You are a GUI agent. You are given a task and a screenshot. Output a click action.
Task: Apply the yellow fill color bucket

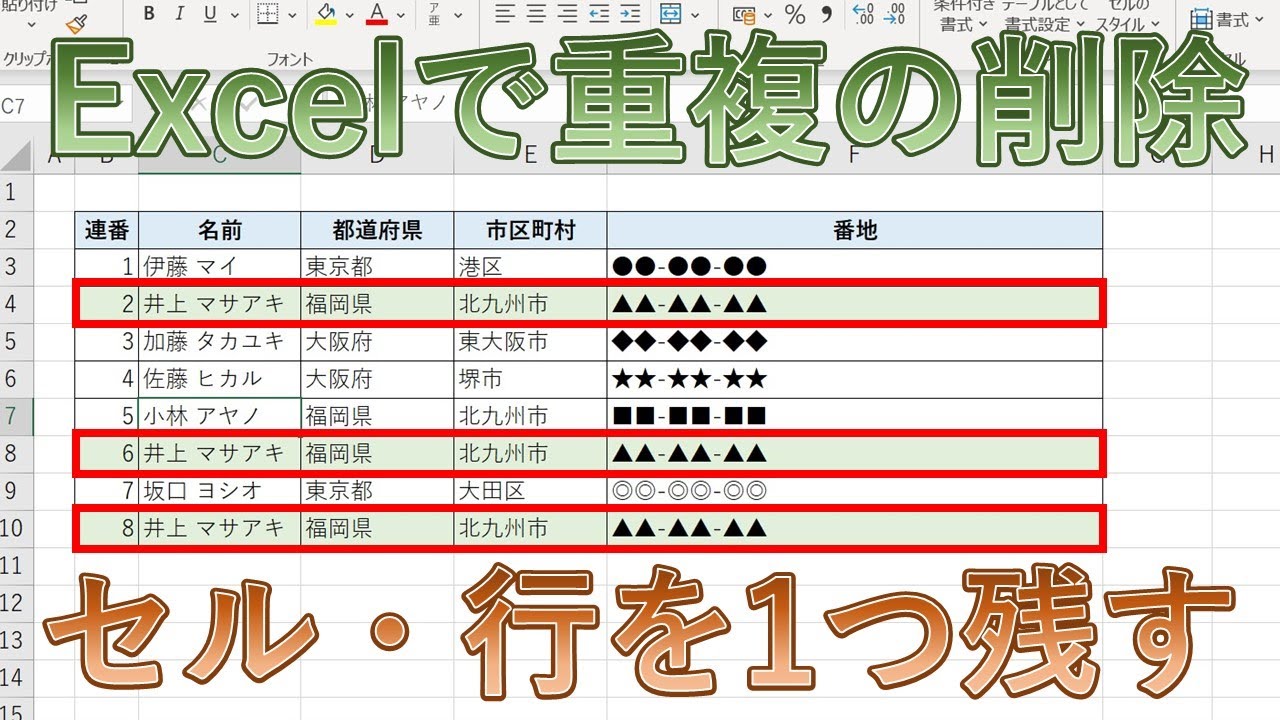tap(326, 14)
